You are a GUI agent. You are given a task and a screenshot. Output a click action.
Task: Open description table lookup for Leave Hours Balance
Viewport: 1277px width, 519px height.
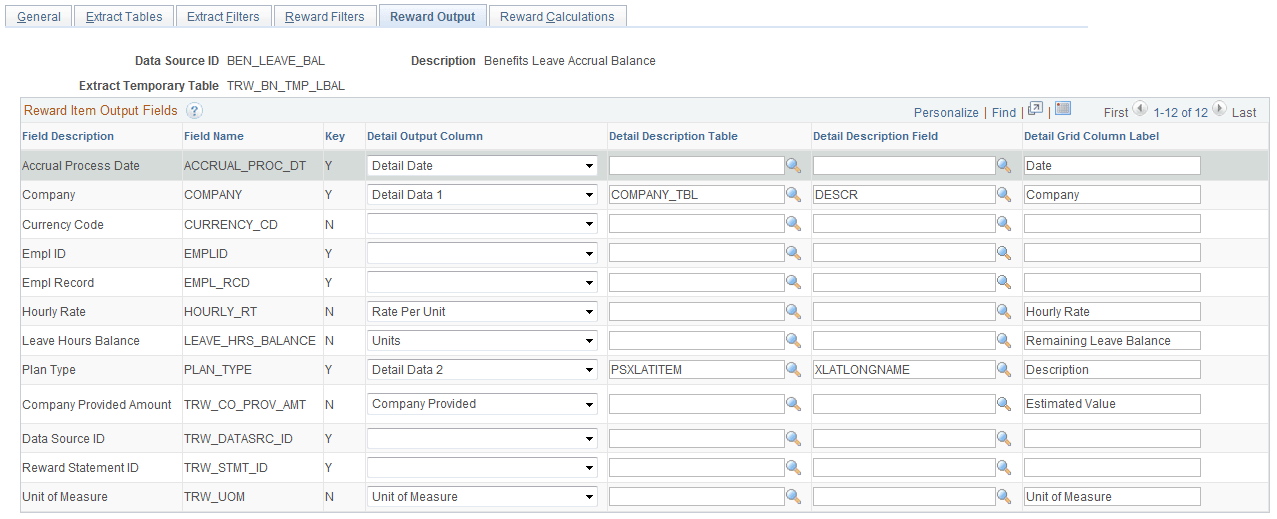794,340
